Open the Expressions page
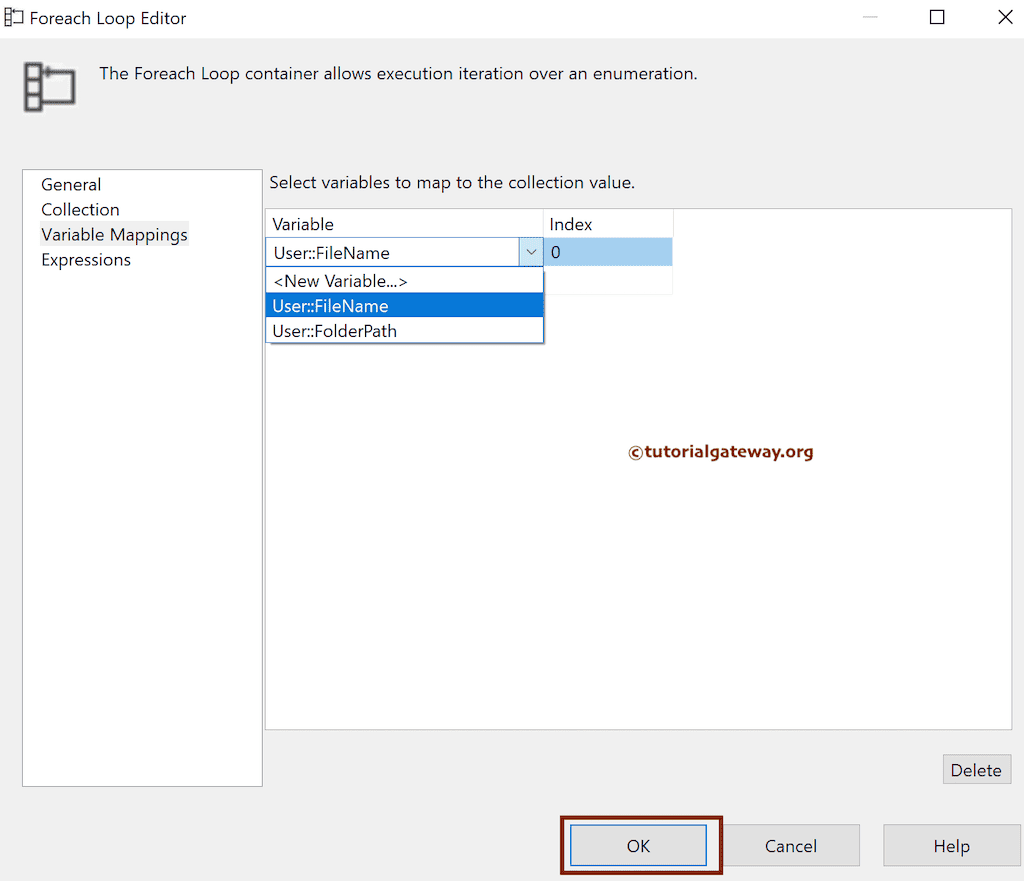The width and height of the screenshot is (1024, 881). pyautogui.click(x=85, y=259)
